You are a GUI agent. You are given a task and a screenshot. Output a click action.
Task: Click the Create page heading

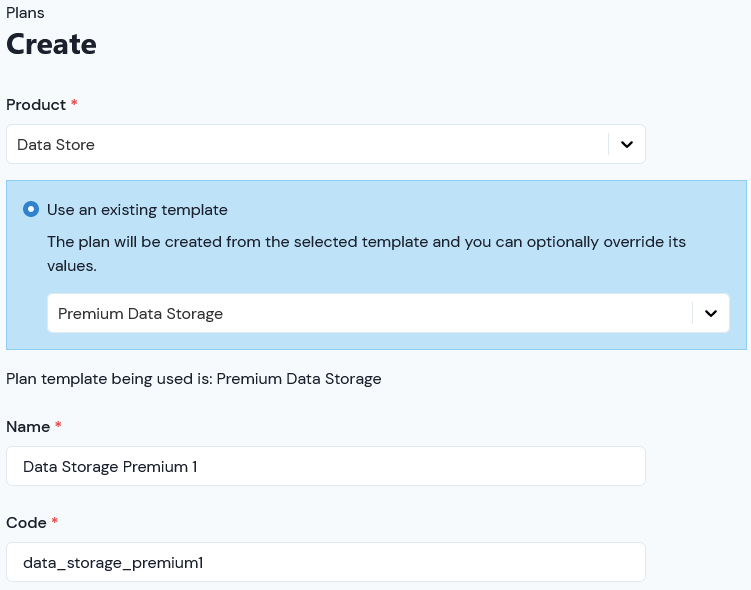51,44
